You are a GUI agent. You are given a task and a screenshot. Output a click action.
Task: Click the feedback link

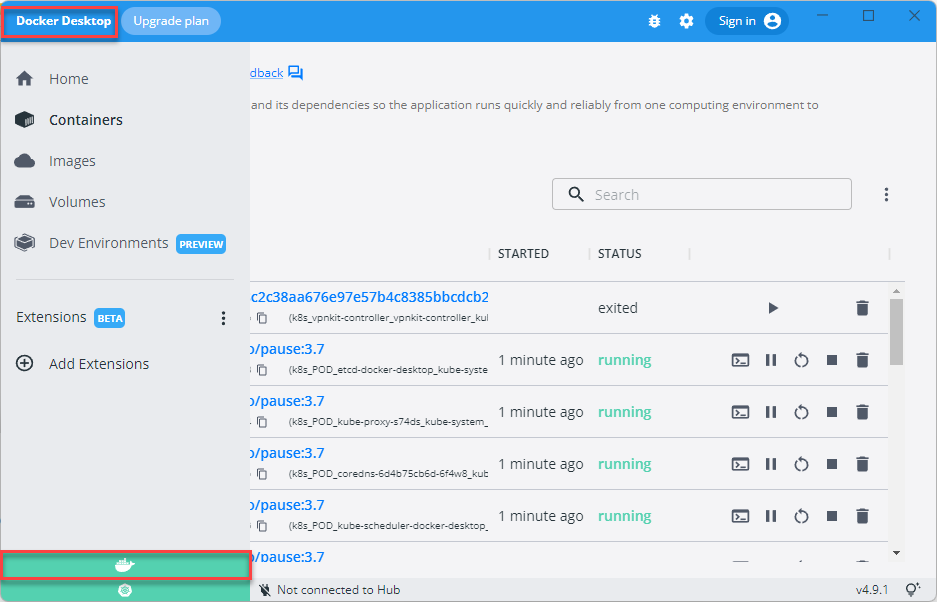pyautogui.click(x=267, y=73)
